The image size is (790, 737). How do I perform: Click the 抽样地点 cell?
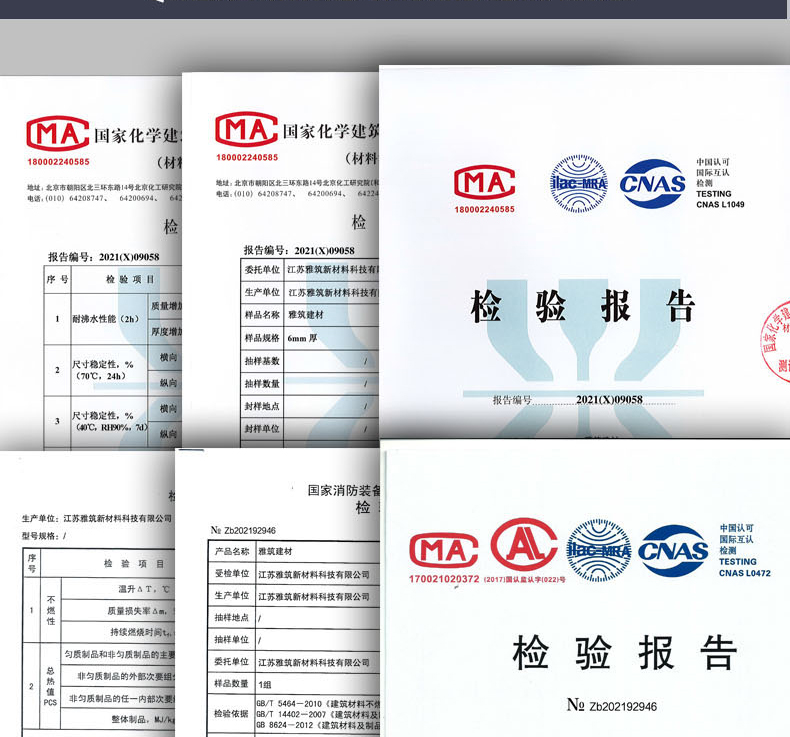click(x=232, y=617)
